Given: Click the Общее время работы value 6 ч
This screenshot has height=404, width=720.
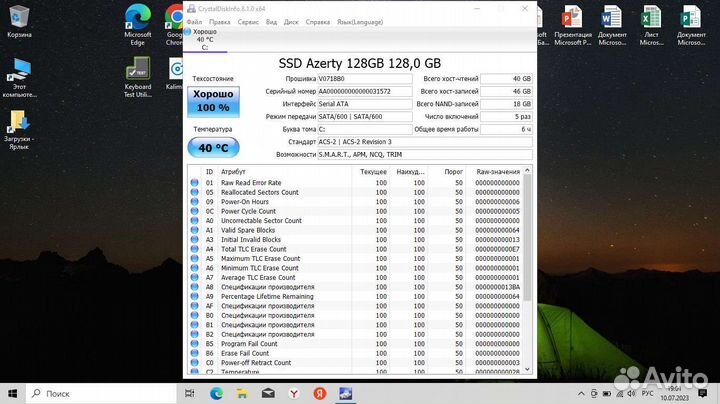Looking at the screenshot, I should [506, 129].
